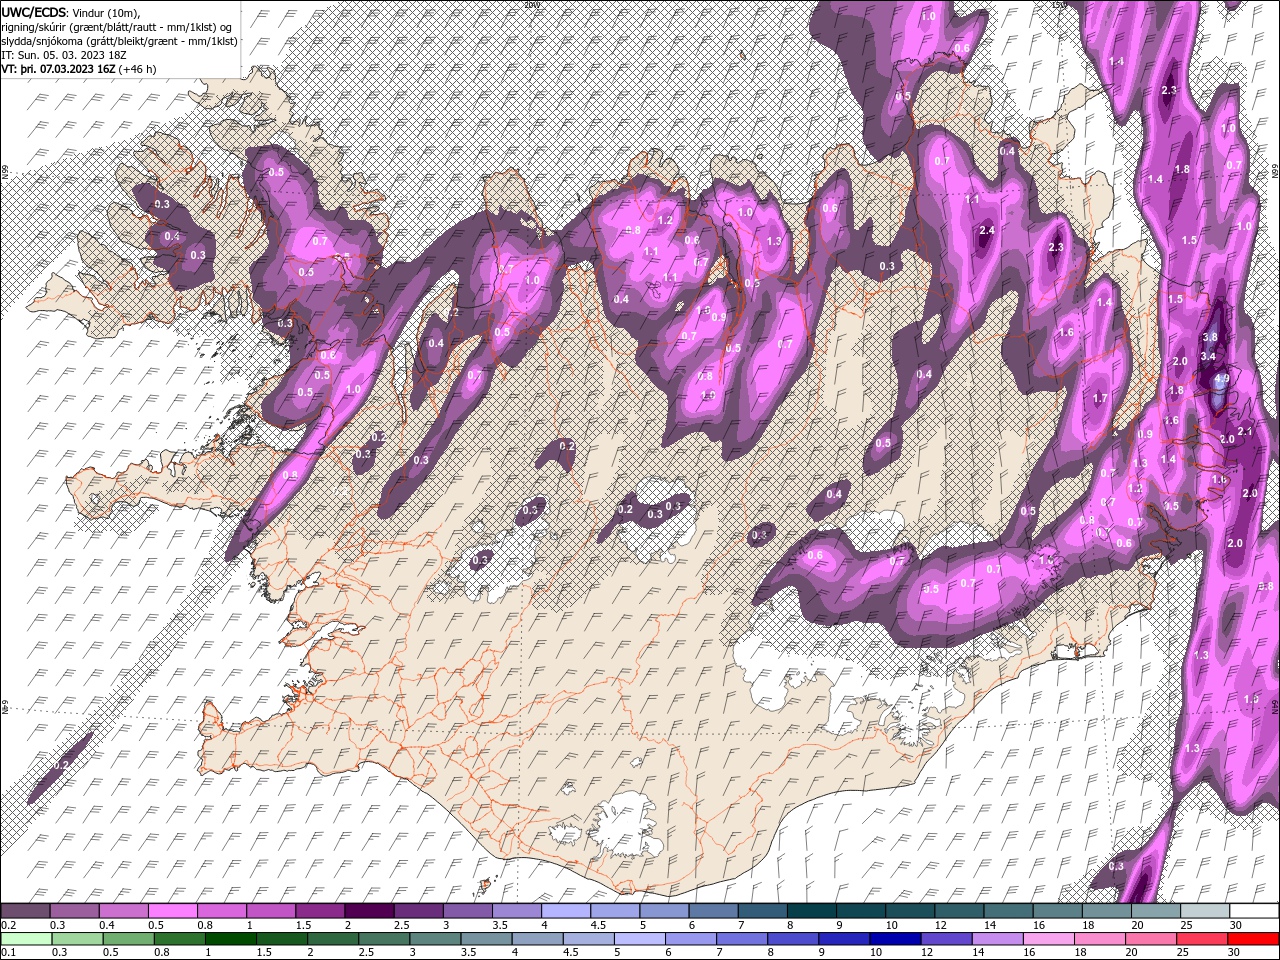Click the bright pink snow swatch between 0.5 and 0.8
The image size is (1280, 960).
tap(172, 911)
